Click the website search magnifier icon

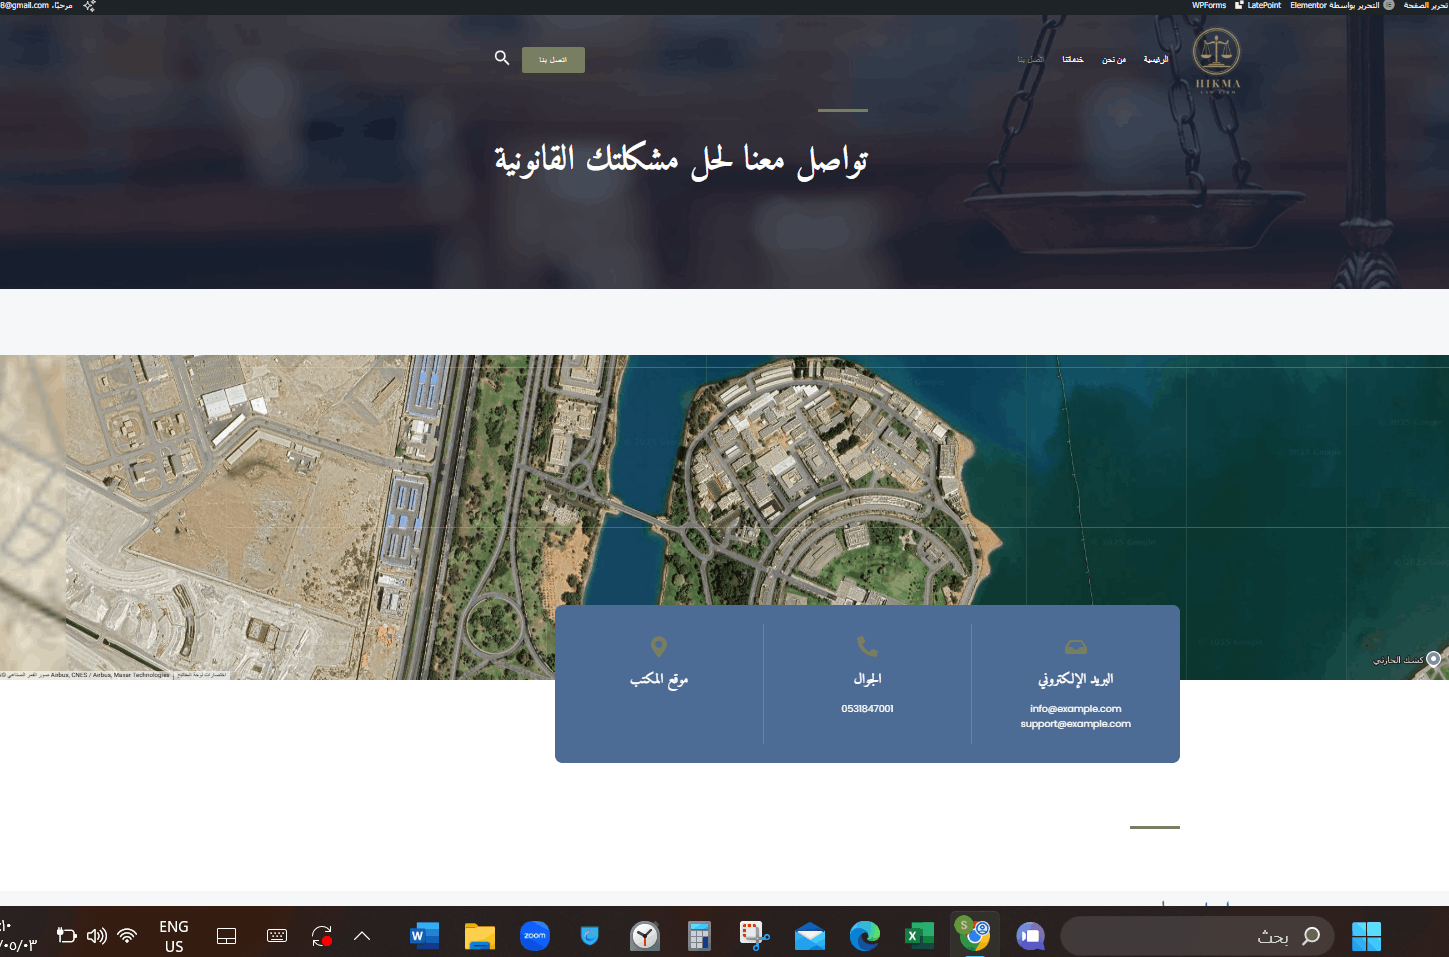point(502,58)
